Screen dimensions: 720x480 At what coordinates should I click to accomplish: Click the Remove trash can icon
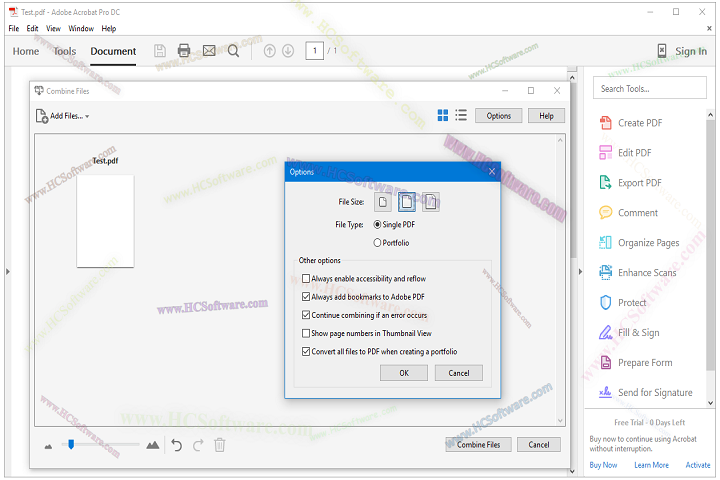click(x=220, y=445)
